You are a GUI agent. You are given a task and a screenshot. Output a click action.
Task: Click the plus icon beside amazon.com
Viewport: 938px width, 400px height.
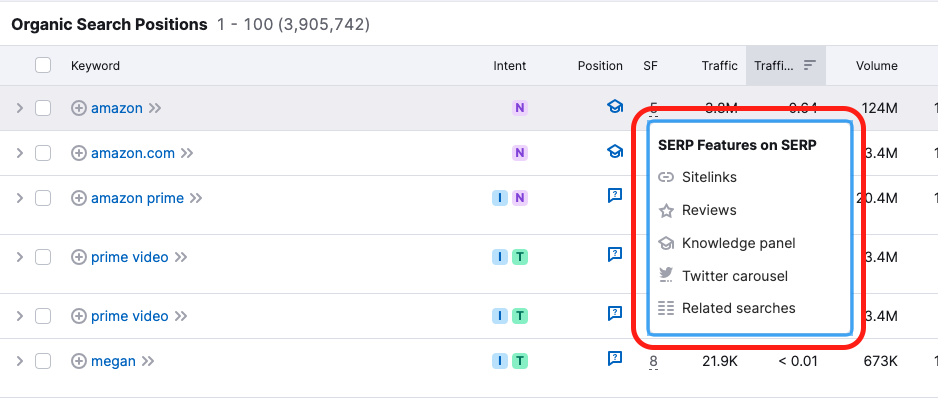(79, 153)
